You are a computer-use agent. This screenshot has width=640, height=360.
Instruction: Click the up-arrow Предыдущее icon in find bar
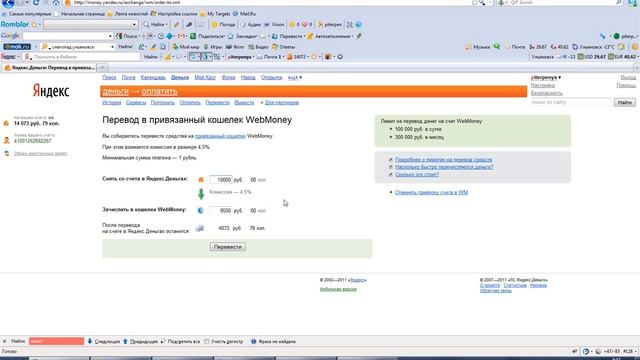(125, 341)
